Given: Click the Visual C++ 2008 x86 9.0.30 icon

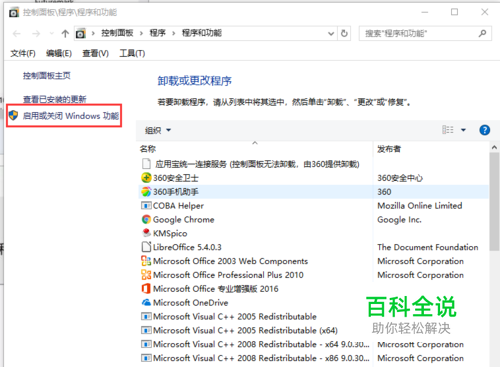Looking at the screenshot, I should [x=146, y=358].
